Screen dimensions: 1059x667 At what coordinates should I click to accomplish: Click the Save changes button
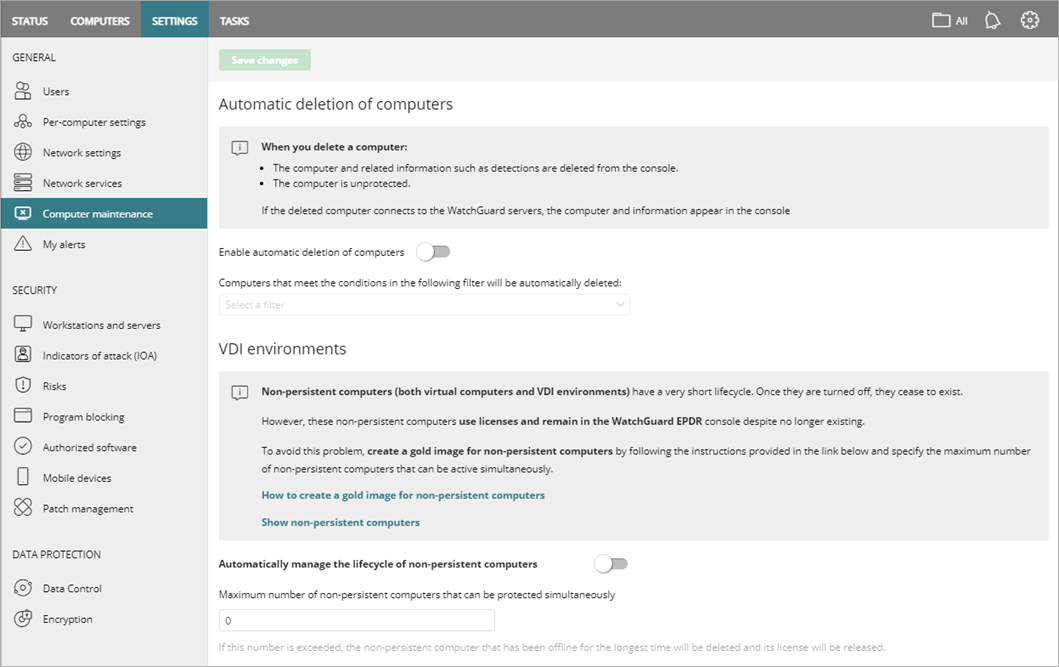click(x=264, y=59)
